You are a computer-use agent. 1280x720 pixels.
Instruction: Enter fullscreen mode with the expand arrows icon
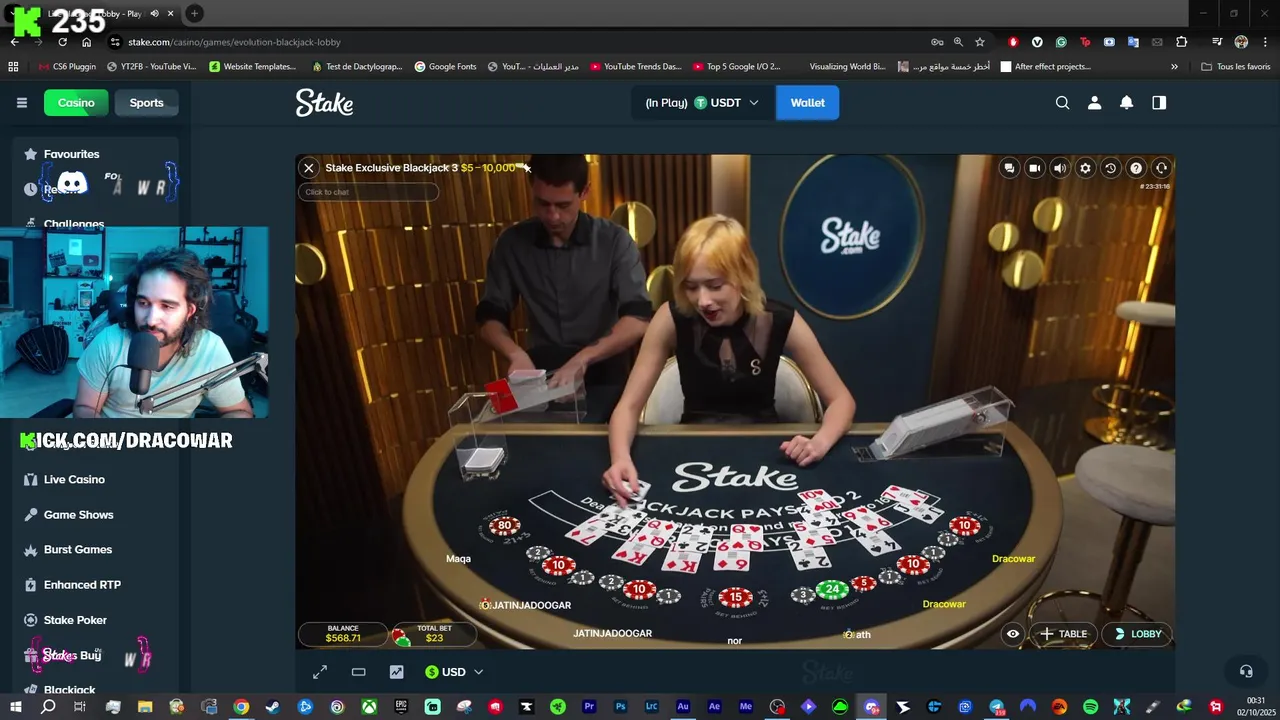point(320,672)
